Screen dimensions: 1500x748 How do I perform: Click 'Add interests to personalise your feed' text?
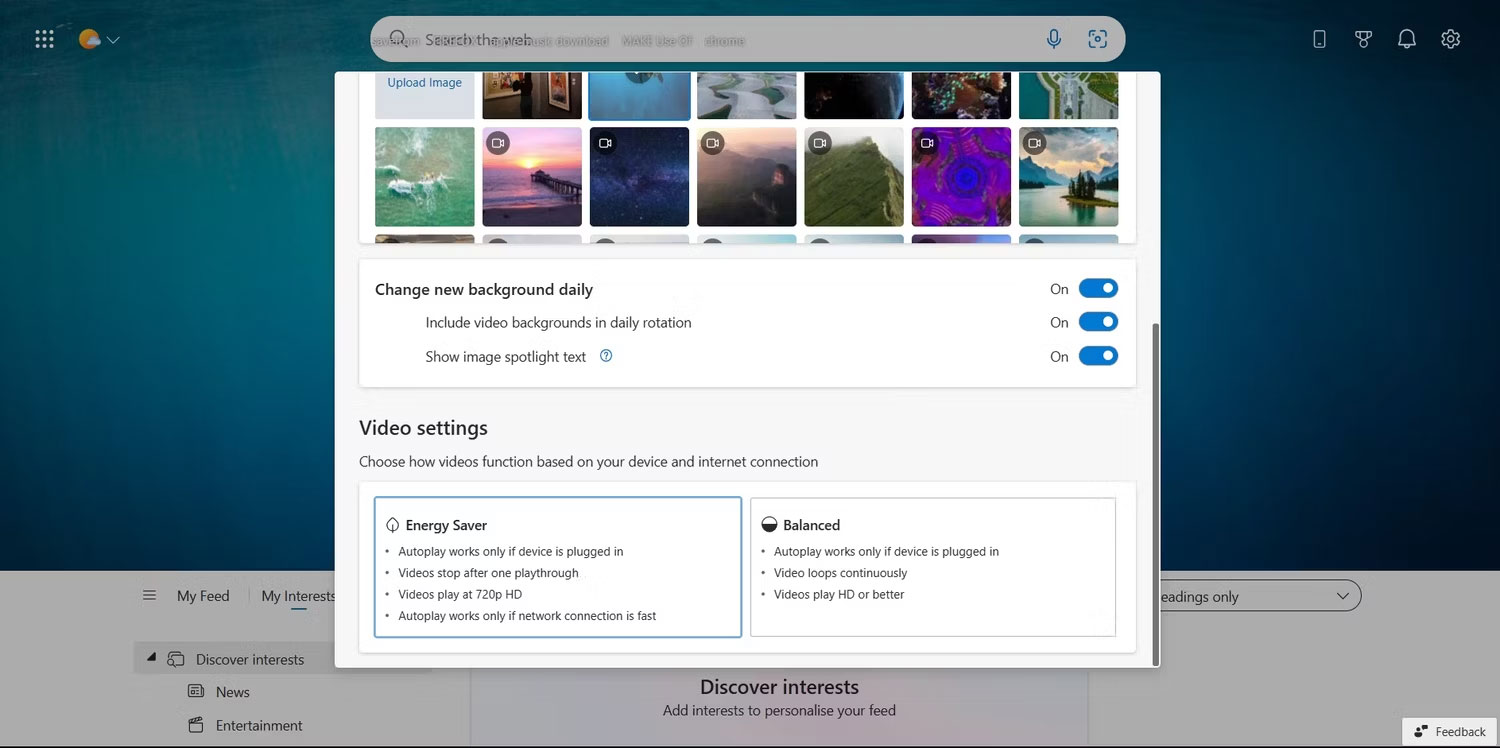pos(779,711)
